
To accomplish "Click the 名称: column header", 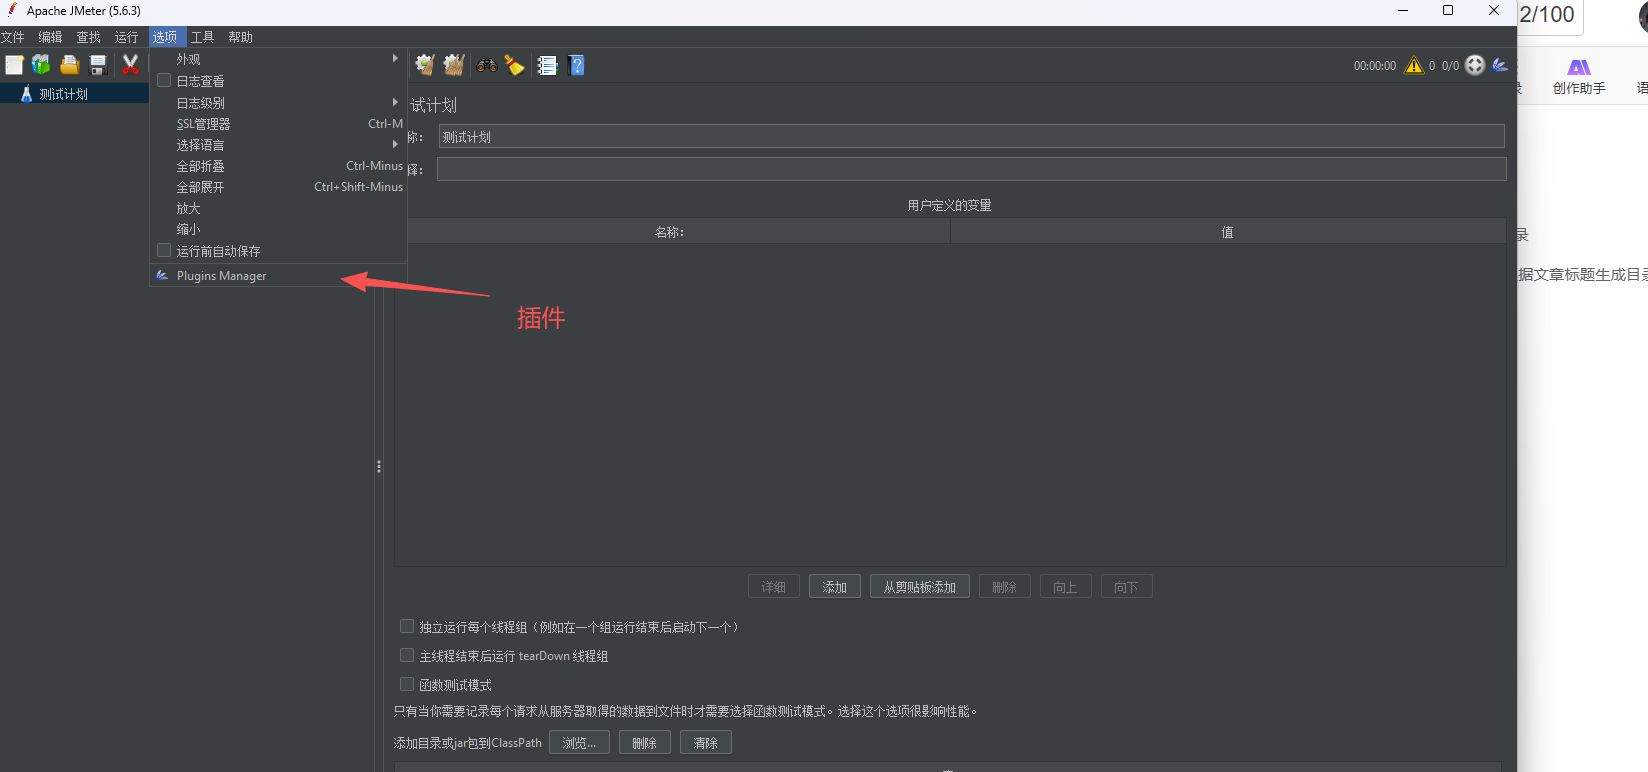I will click(670, 232).
